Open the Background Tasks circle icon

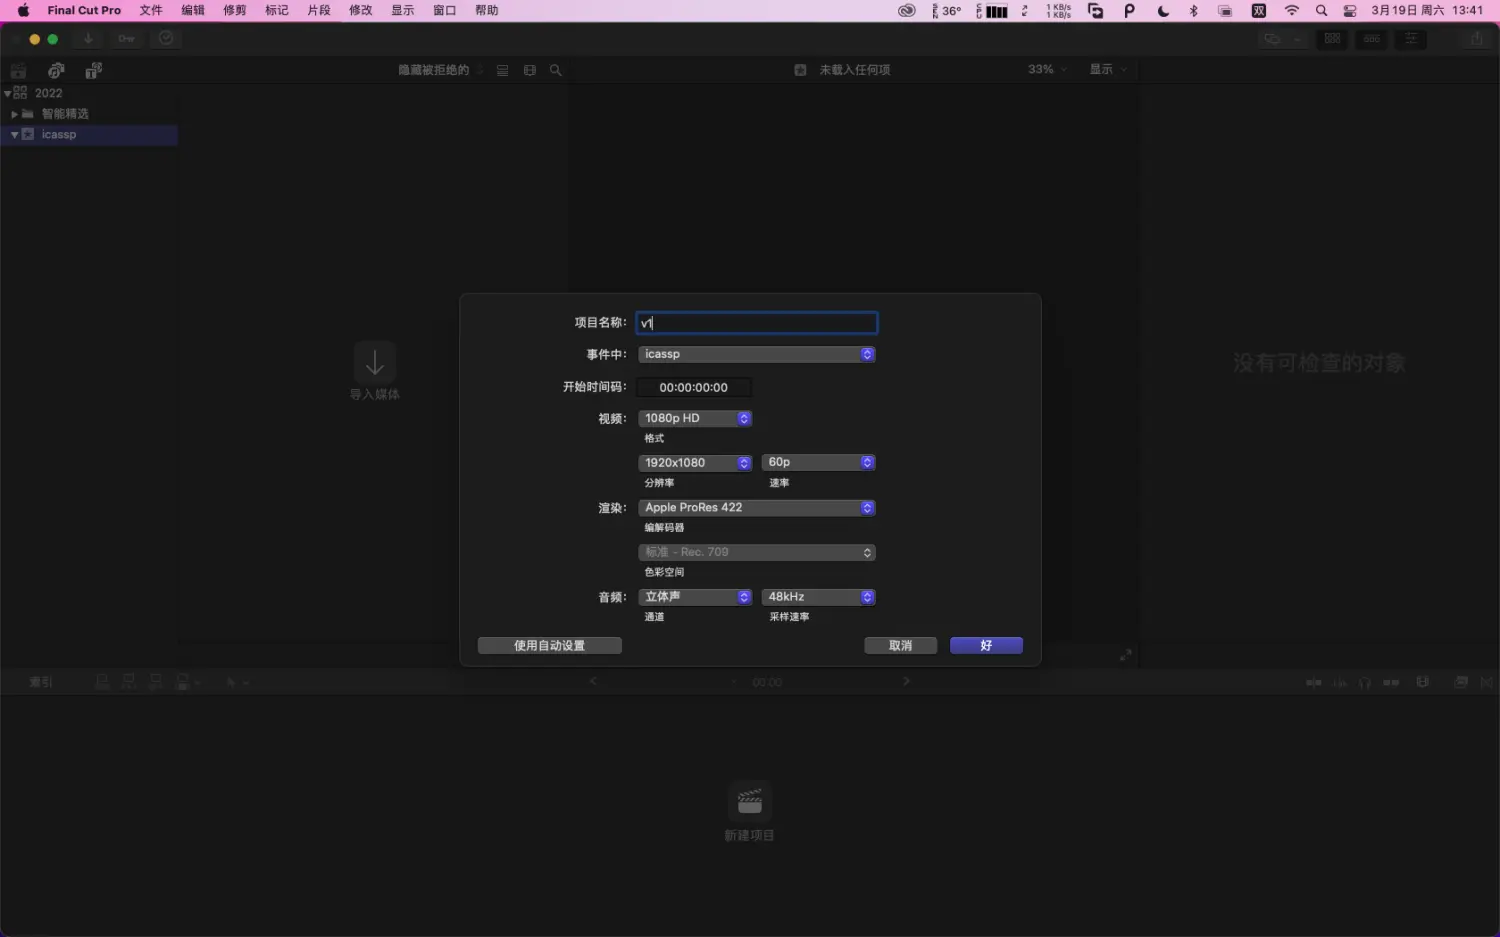[x=166, y=39]
